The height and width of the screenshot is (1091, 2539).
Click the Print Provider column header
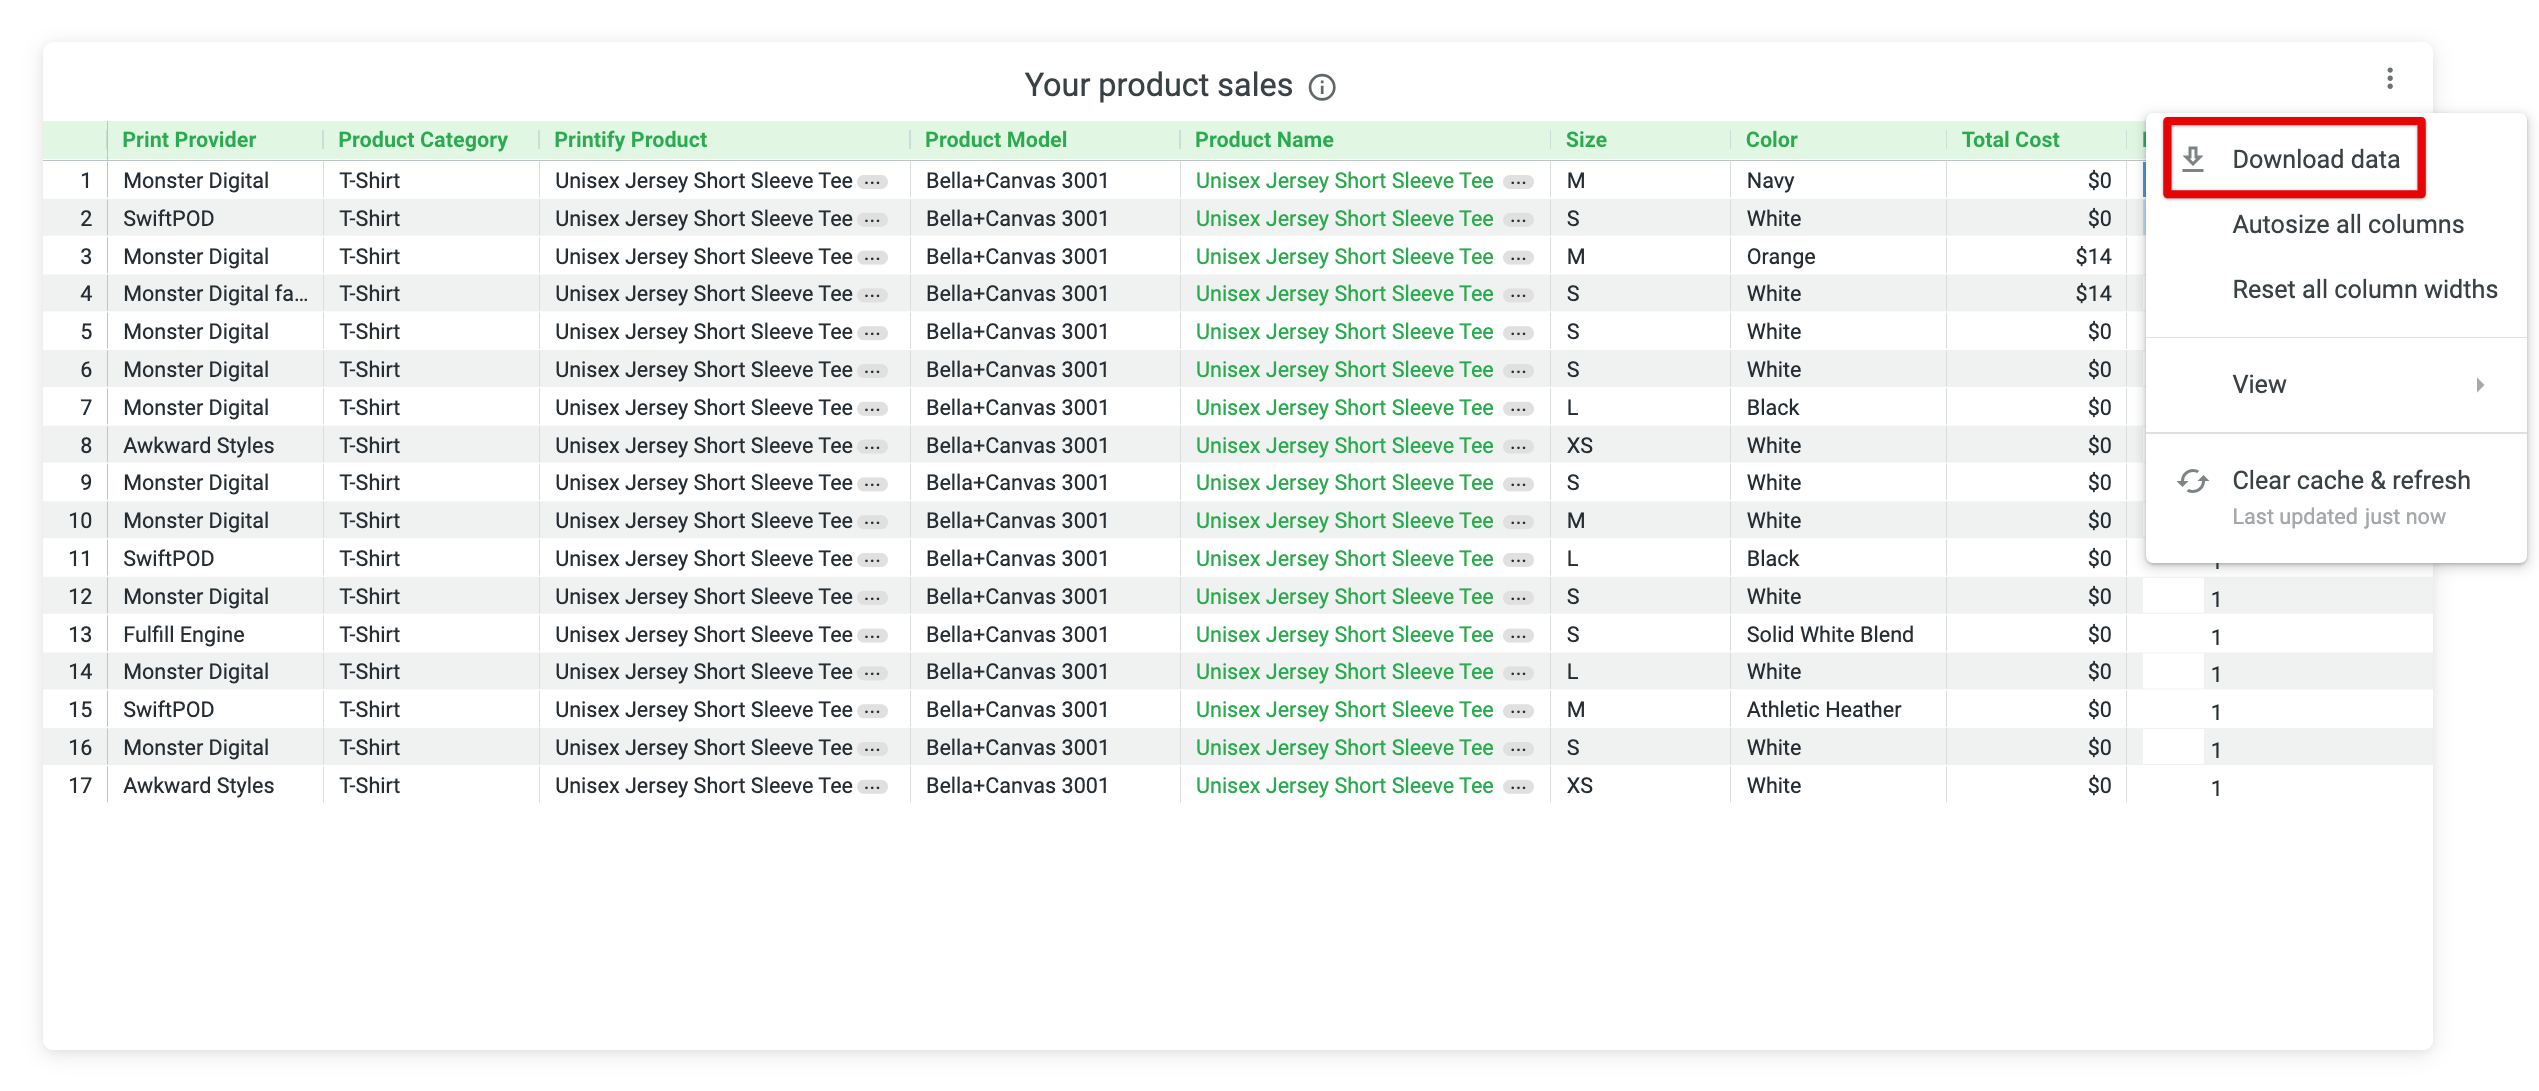pos(189,139)
